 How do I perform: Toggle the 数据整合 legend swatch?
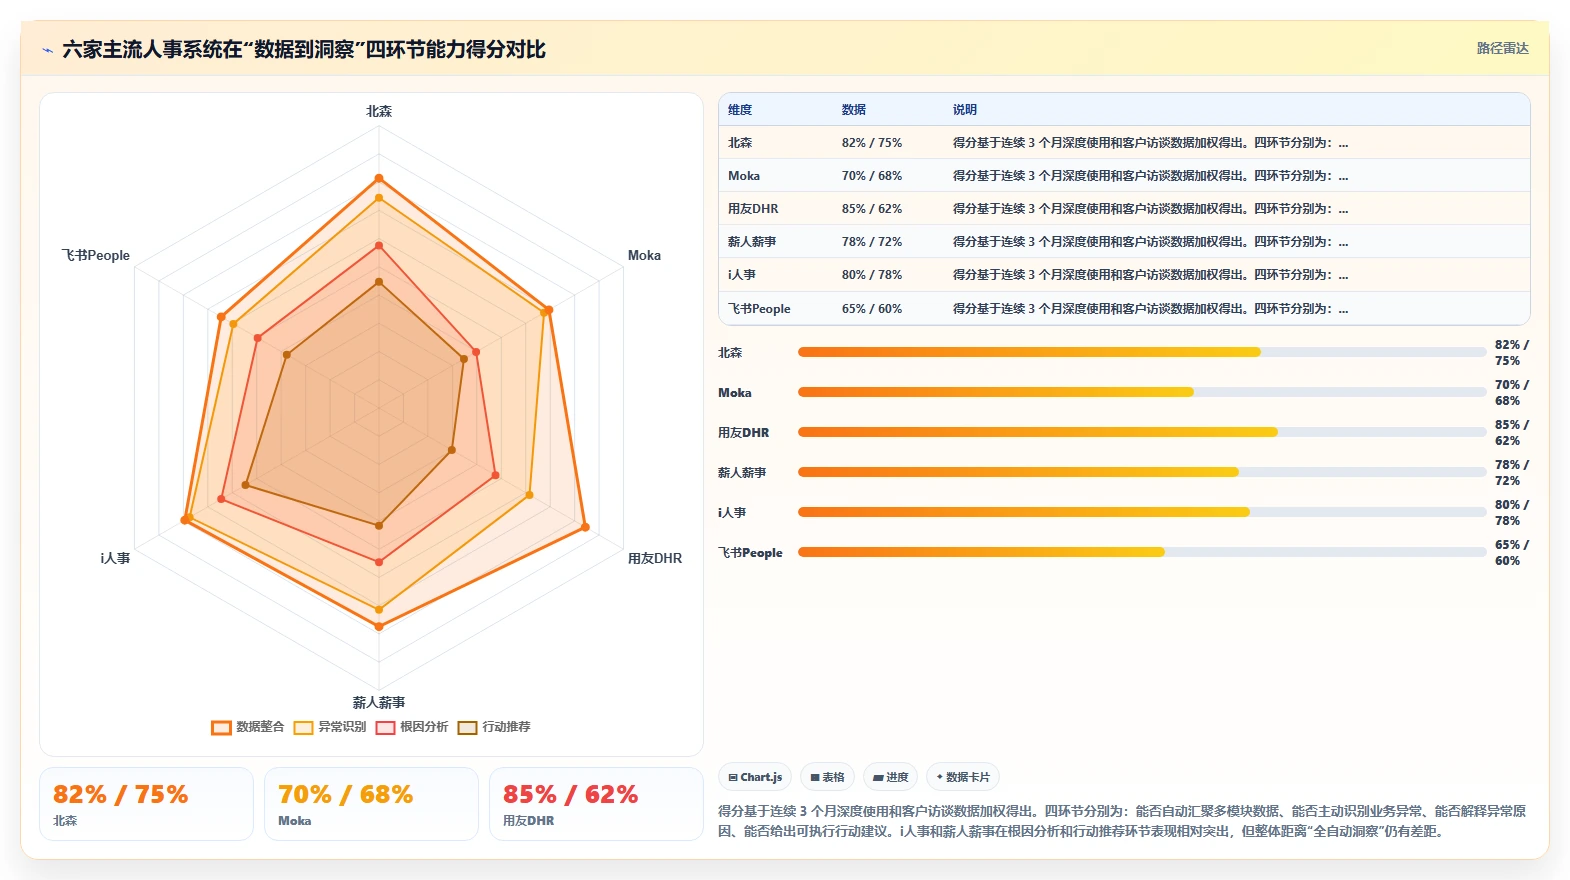[221, 727]
